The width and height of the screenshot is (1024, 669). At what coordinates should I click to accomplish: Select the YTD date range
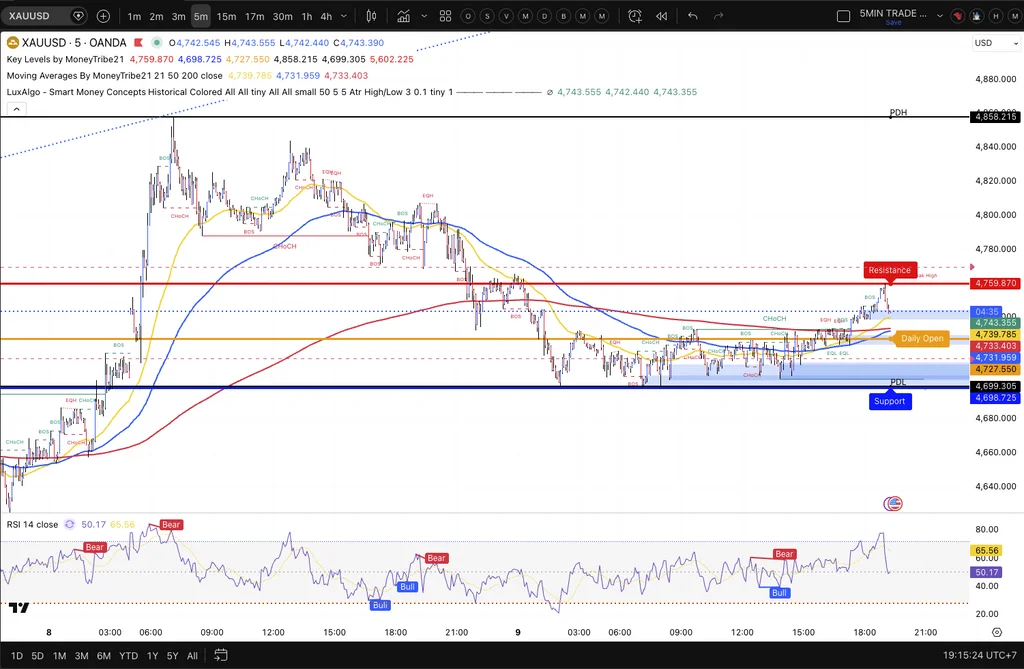click(129, 655)
